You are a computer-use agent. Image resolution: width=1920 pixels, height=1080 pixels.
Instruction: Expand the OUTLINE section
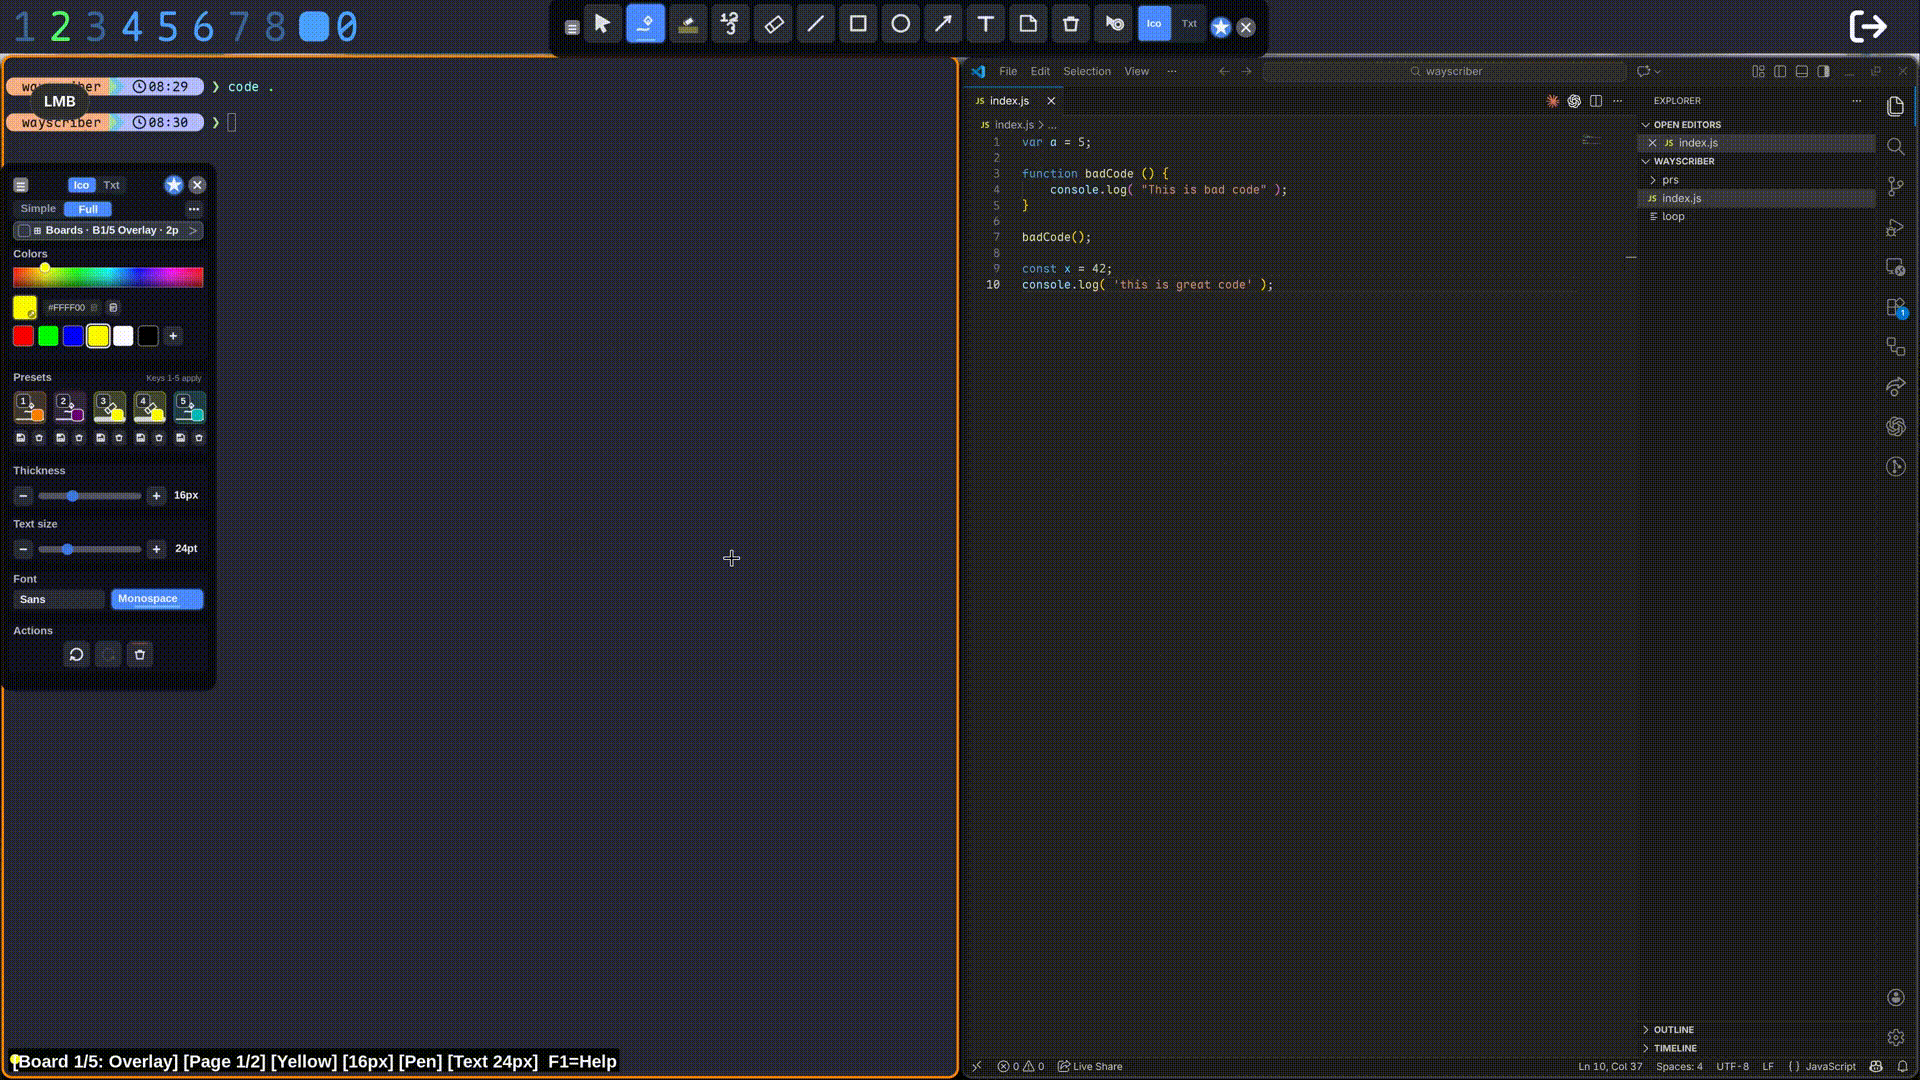tap(1673, 1029)
